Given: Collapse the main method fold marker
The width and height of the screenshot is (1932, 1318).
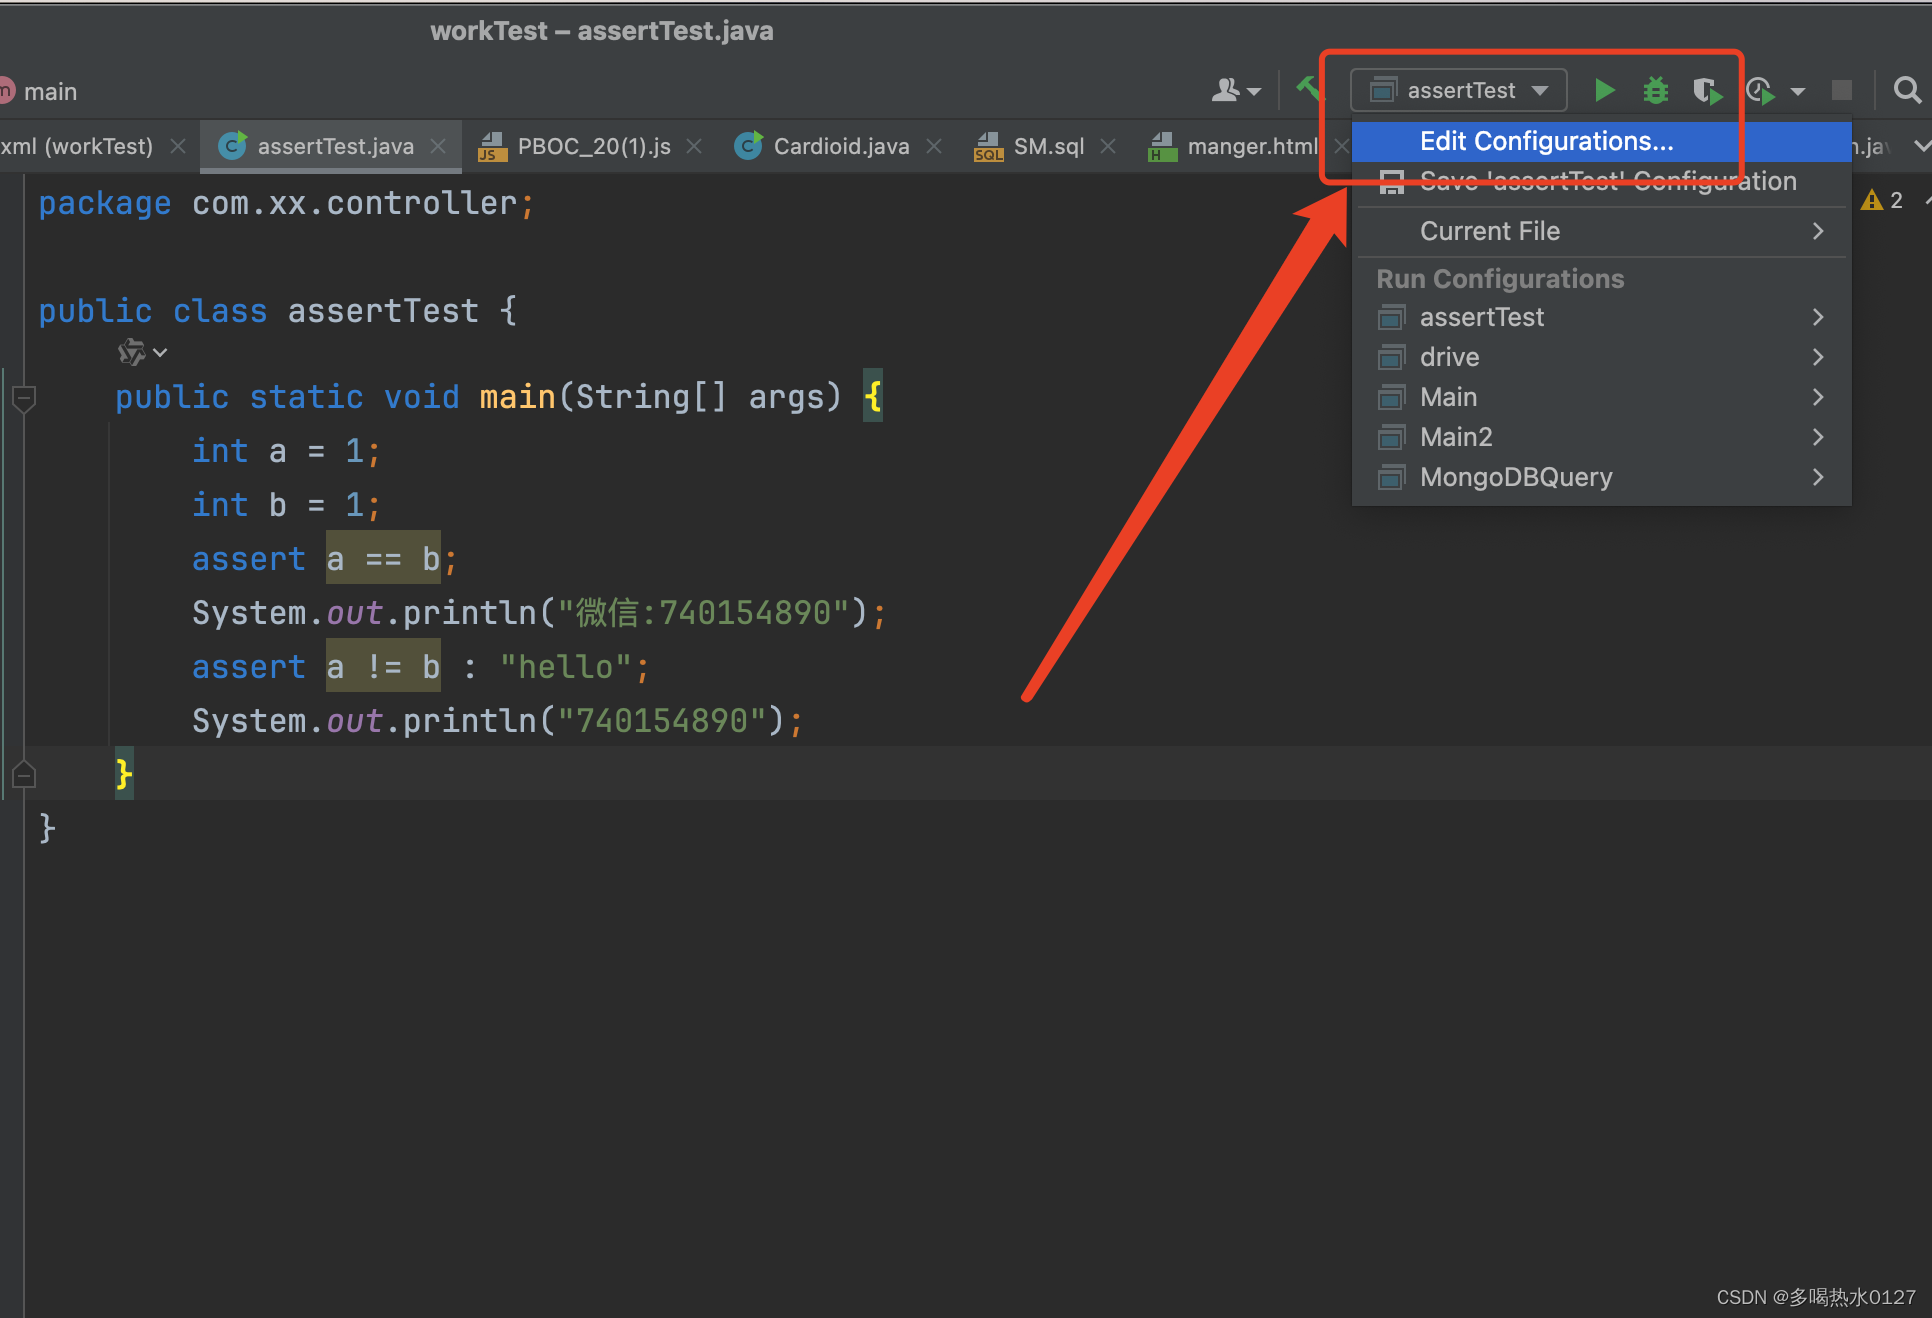Looking at the screenshot, I should click(24, 398).
